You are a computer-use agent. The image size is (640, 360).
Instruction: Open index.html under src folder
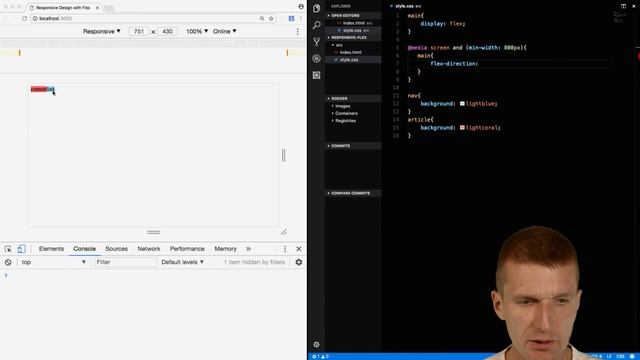(353, 52)
